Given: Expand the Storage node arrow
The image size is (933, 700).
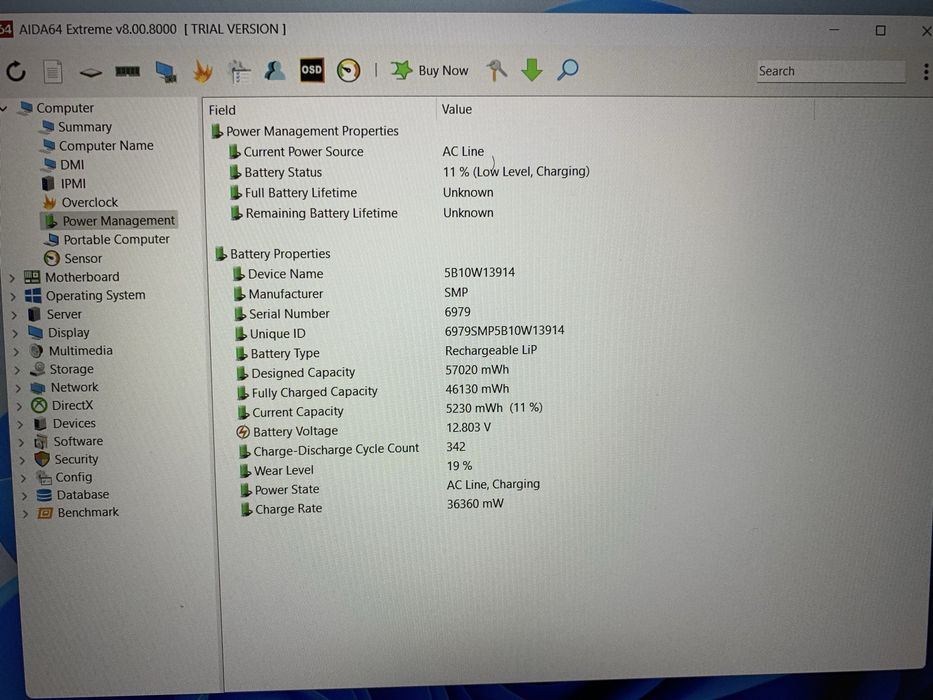Looking at the screenshot, I should (17, 370).
